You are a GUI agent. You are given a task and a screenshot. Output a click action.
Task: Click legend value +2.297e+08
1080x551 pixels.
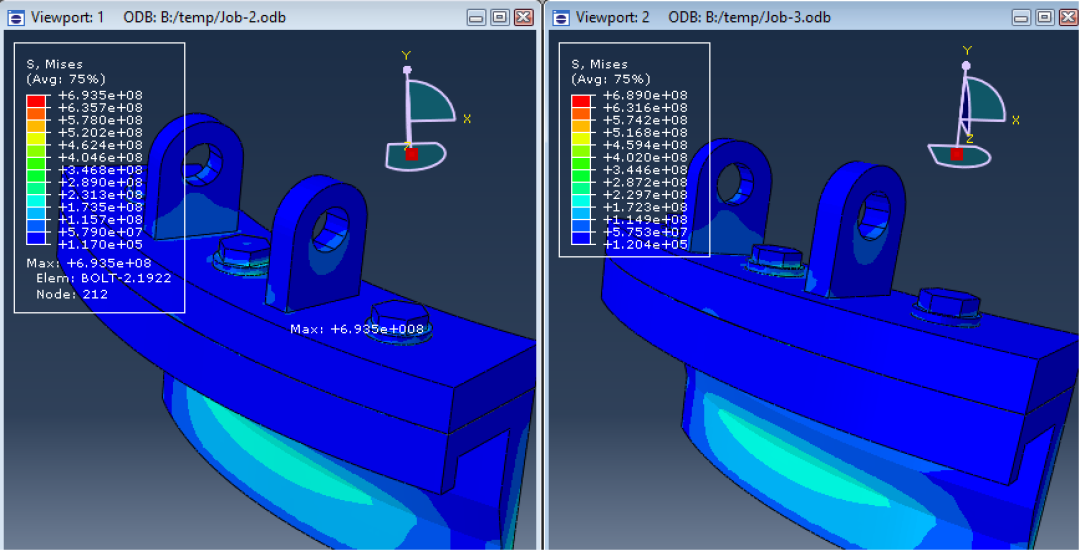pos(645,194)
